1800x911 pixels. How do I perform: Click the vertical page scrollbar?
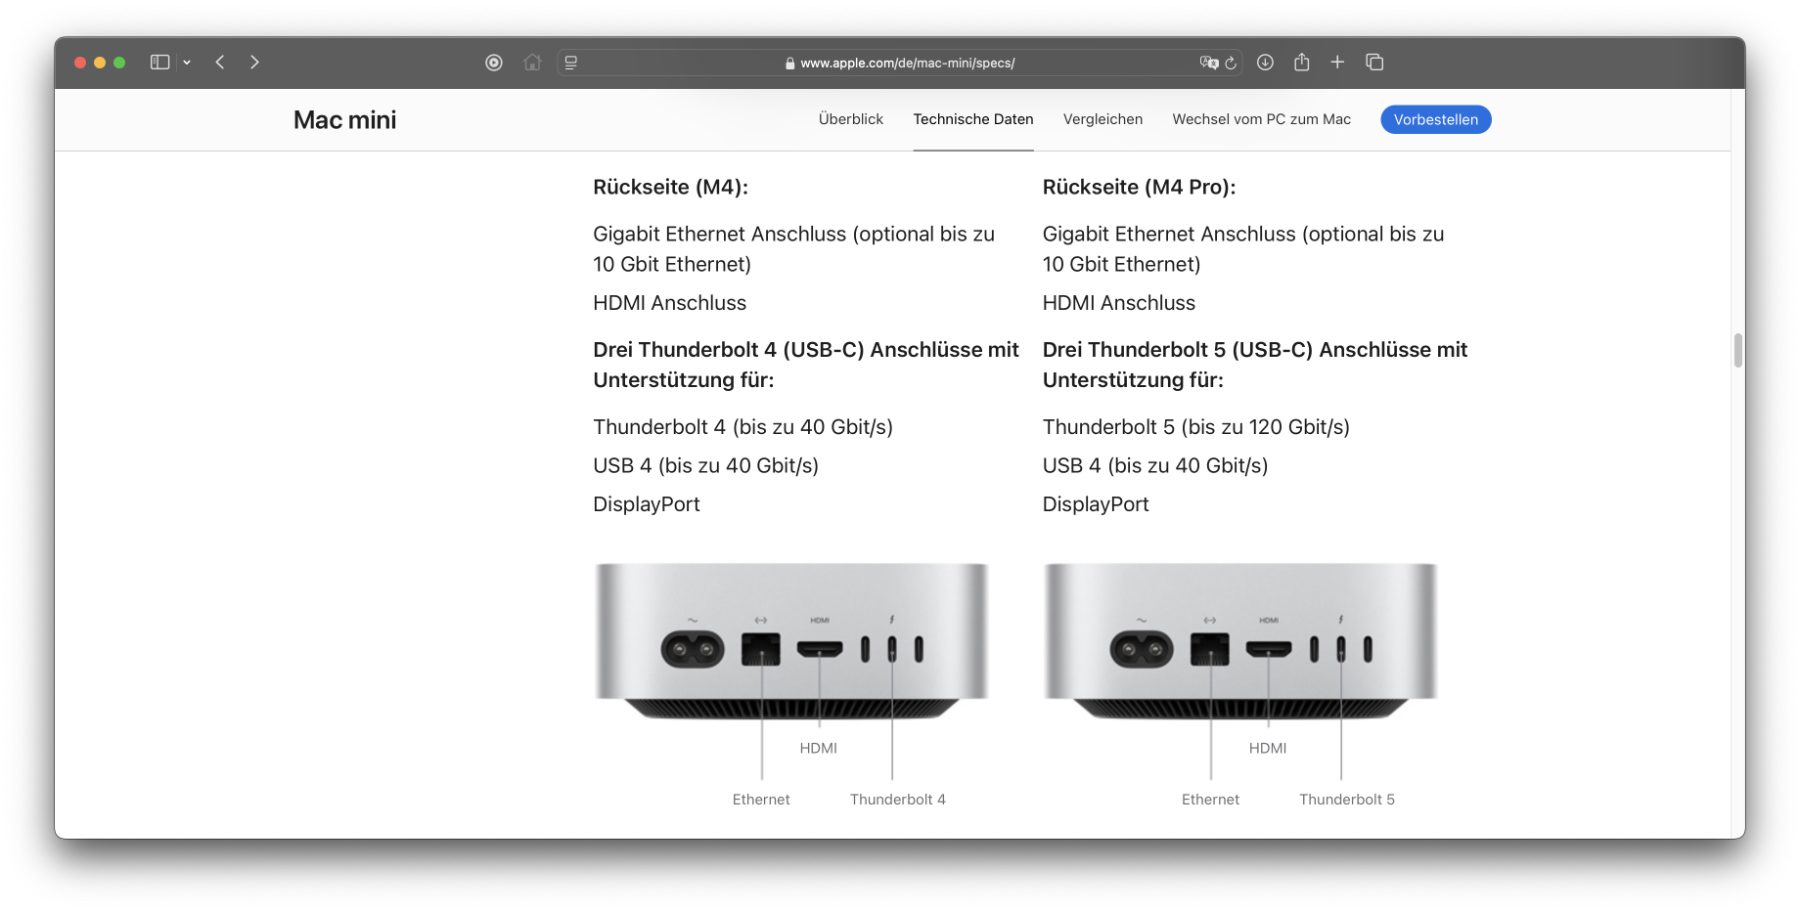(1738, 350)
